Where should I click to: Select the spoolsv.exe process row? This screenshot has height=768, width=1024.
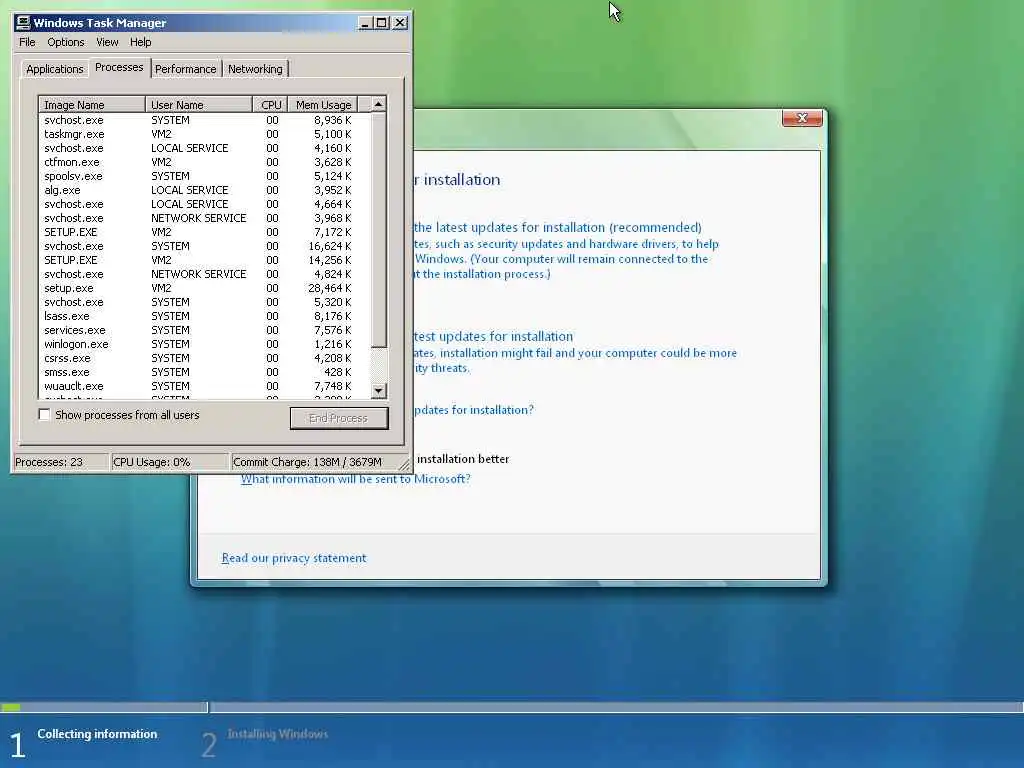pos(204,176)
